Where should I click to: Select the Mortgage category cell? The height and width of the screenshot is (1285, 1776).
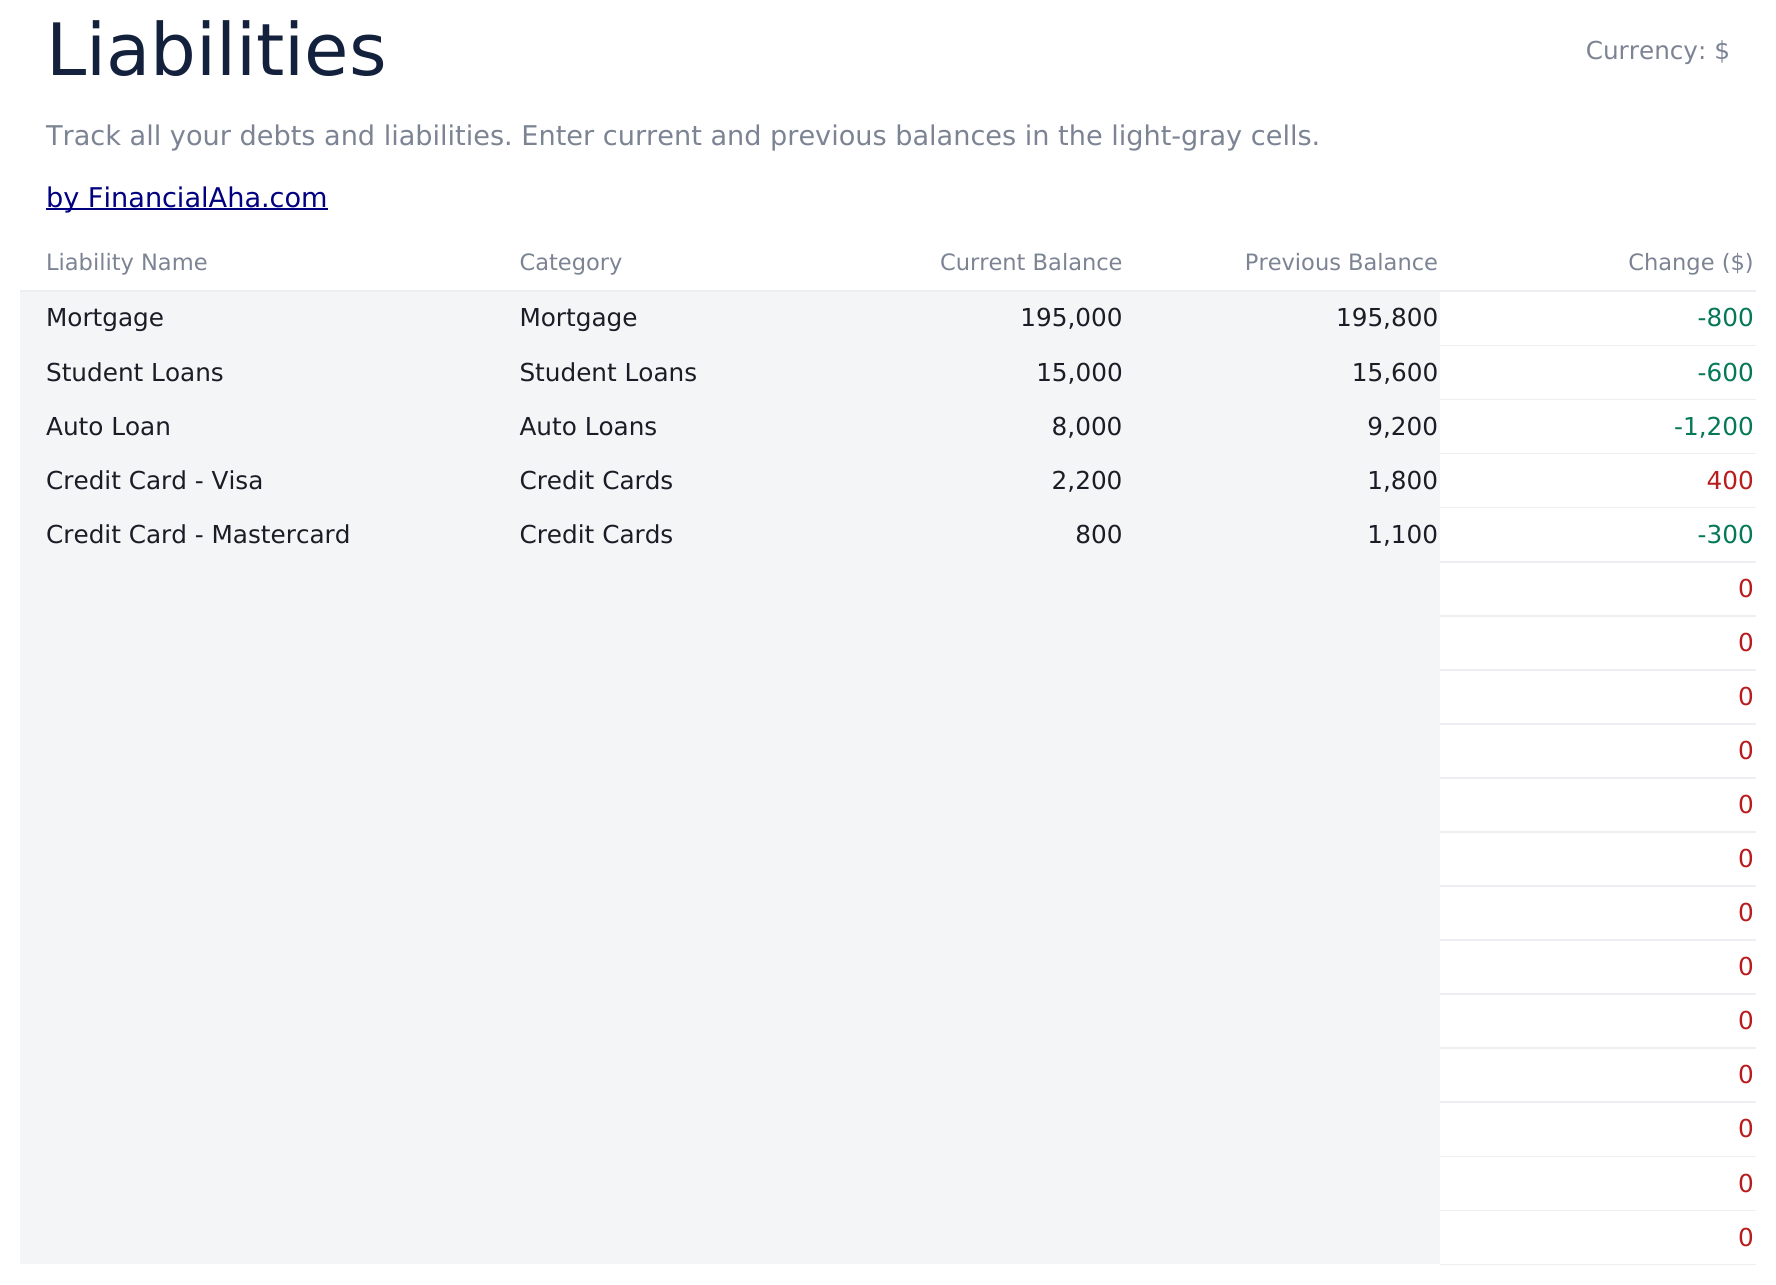tap(651, 318)
